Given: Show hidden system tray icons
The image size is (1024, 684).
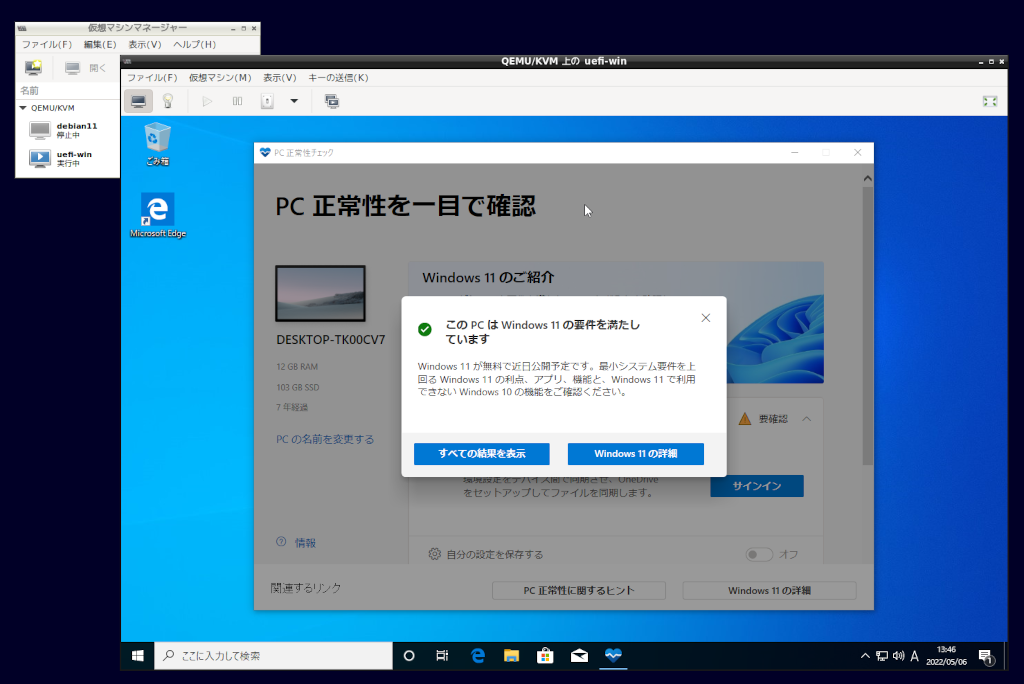Looking at the screenshot, I should click(865, 656).
